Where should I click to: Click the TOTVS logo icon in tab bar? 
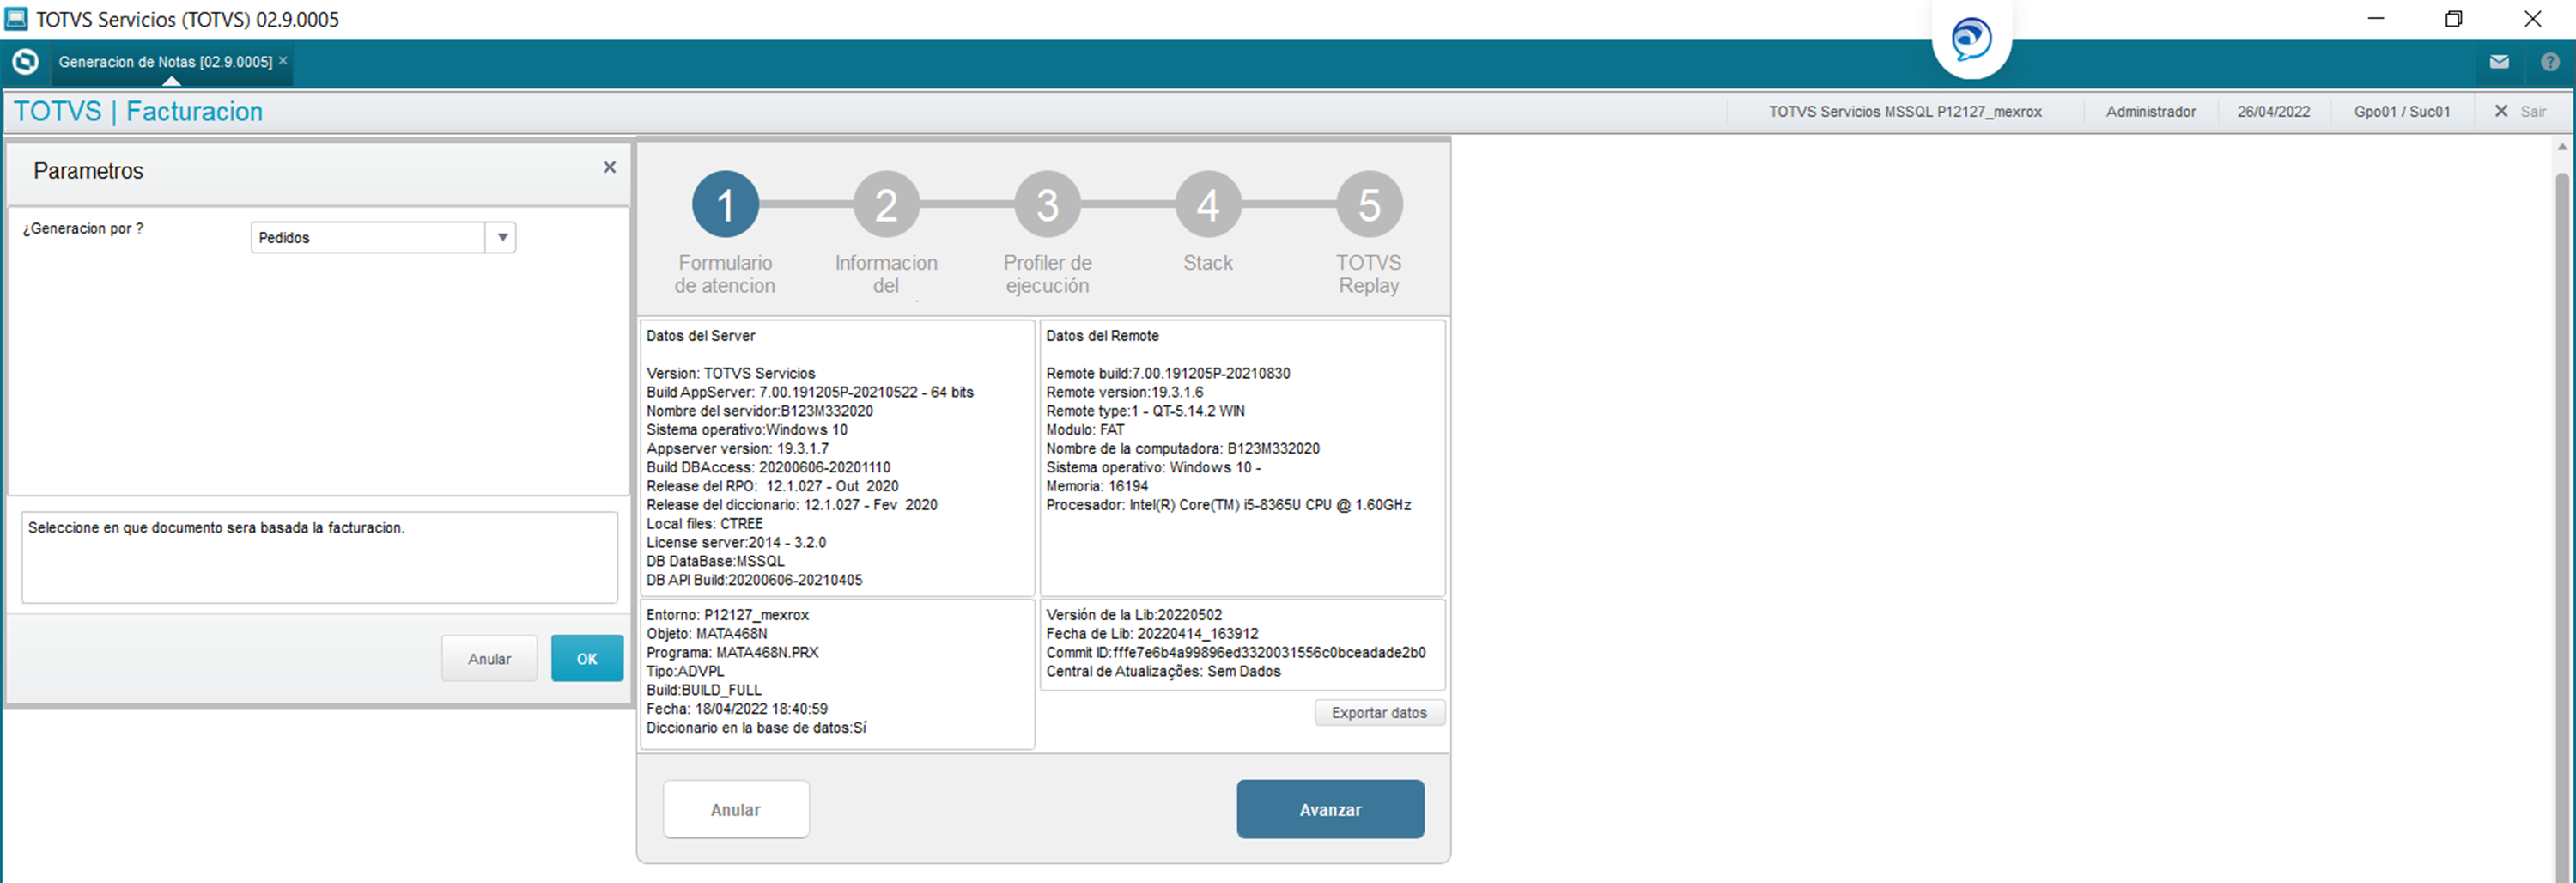coord(25,62)
